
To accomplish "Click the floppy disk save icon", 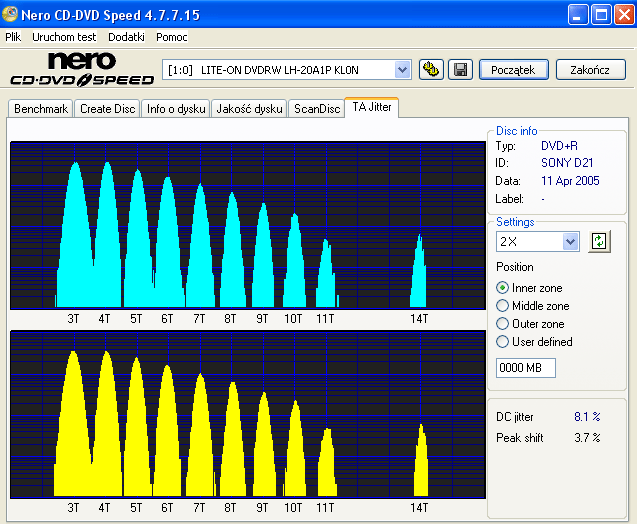I will [460, 69].
